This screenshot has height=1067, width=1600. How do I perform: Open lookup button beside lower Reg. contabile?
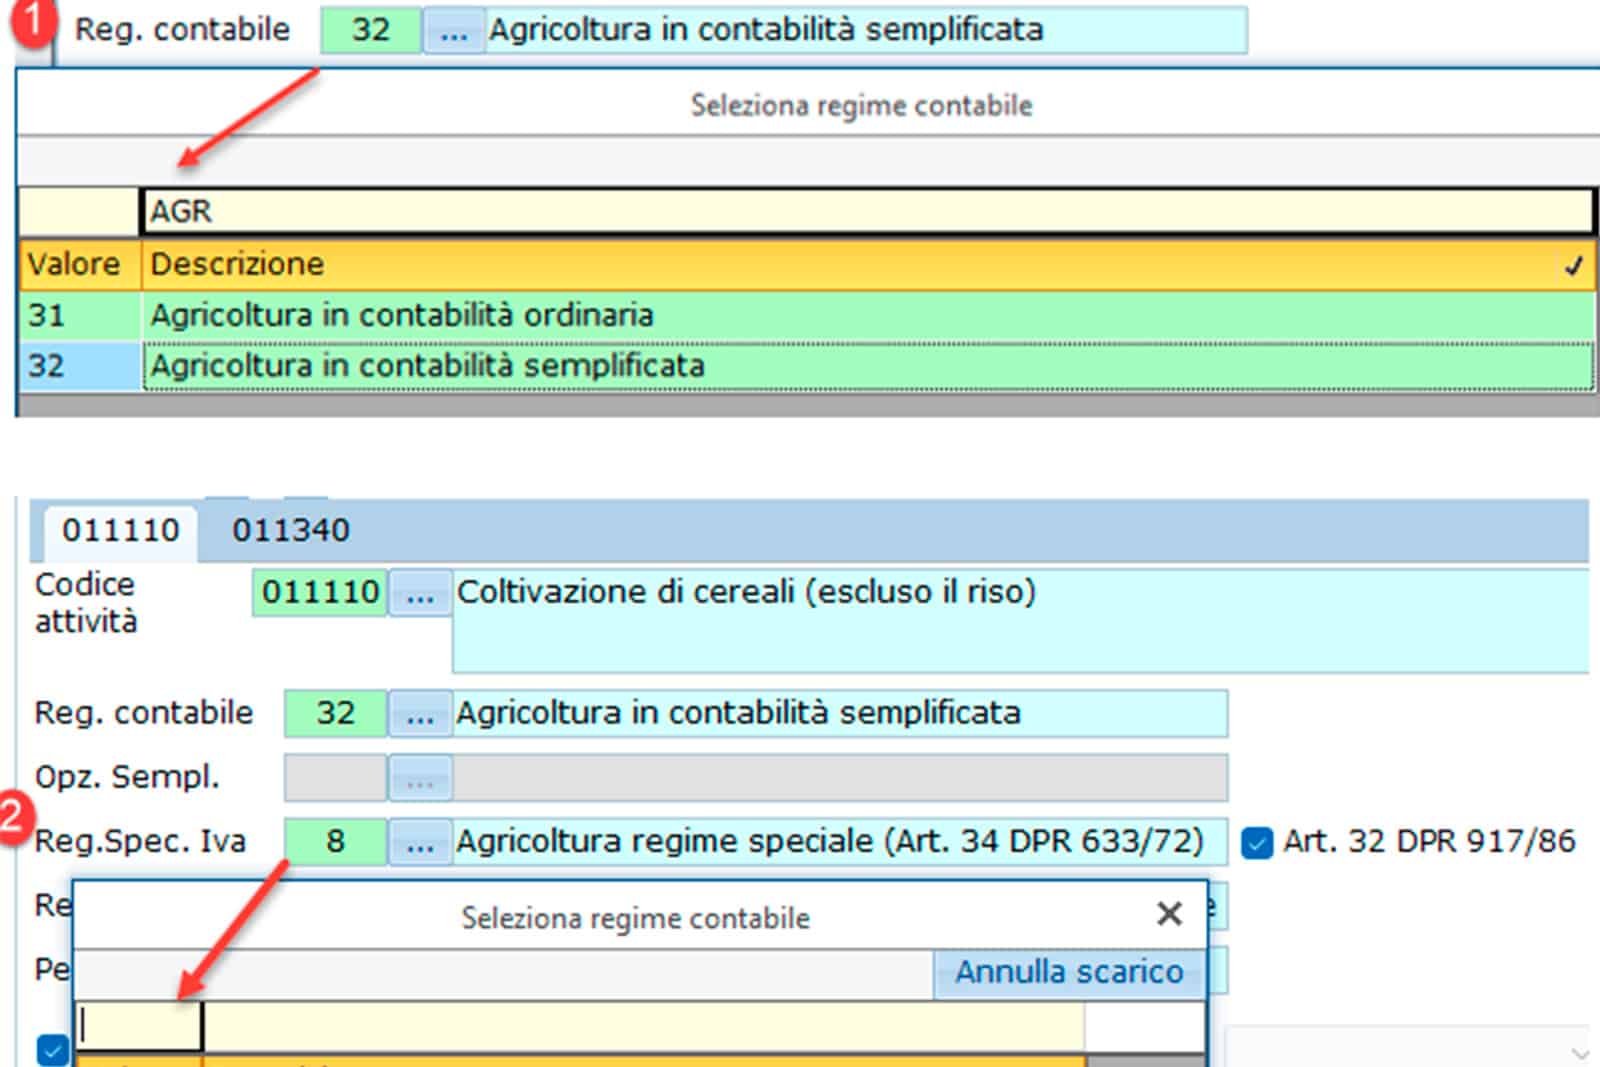[420, 713]
